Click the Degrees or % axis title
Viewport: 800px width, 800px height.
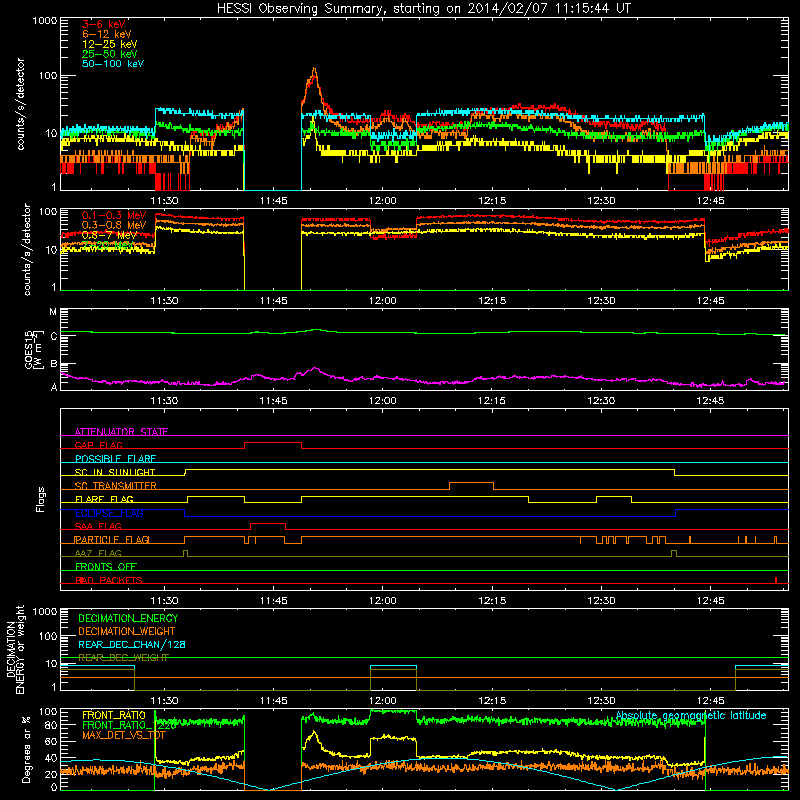pyautogui.click(x=26, y=749)
